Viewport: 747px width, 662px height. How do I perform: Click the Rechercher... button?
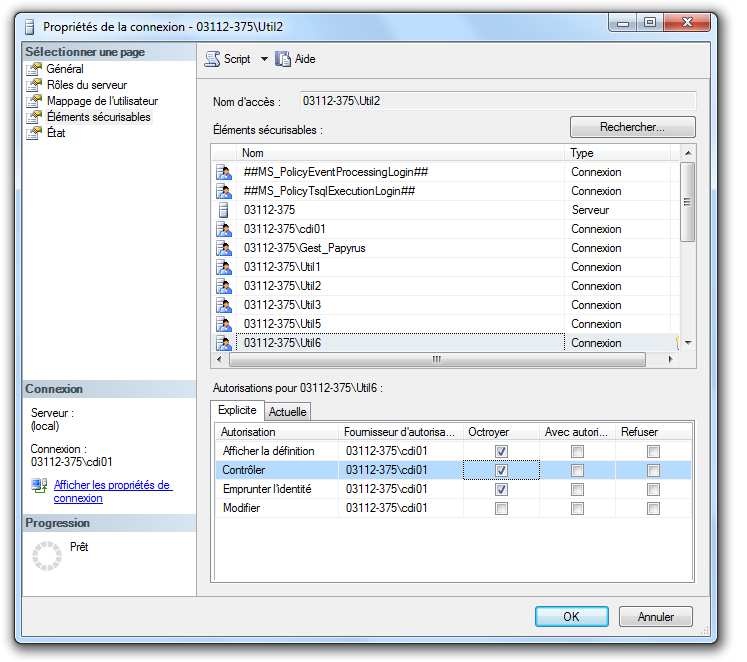tap(632, 128)
